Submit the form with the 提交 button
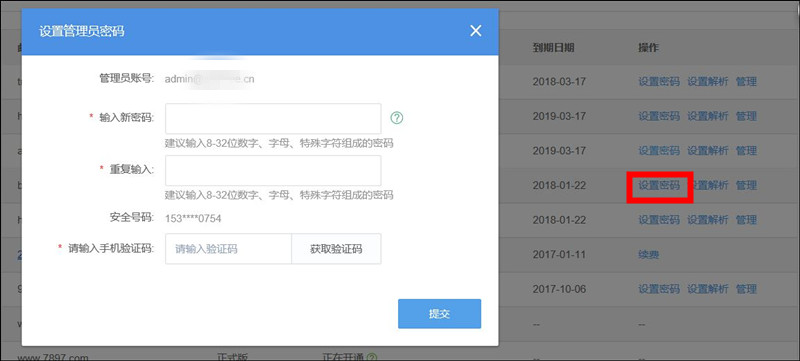Viewport: 800px width, 361px height. pos(439,314)
